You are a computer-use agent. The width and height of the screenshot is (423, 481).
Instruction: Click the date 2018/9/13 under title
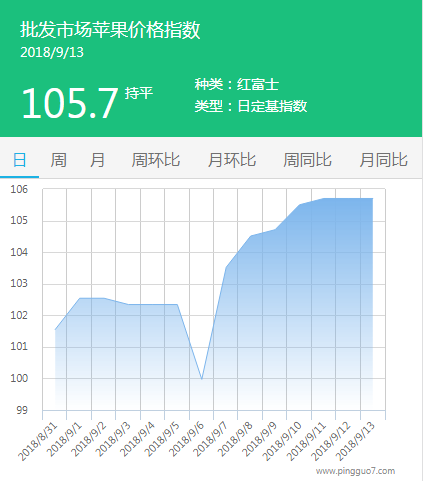coord(52,52)
